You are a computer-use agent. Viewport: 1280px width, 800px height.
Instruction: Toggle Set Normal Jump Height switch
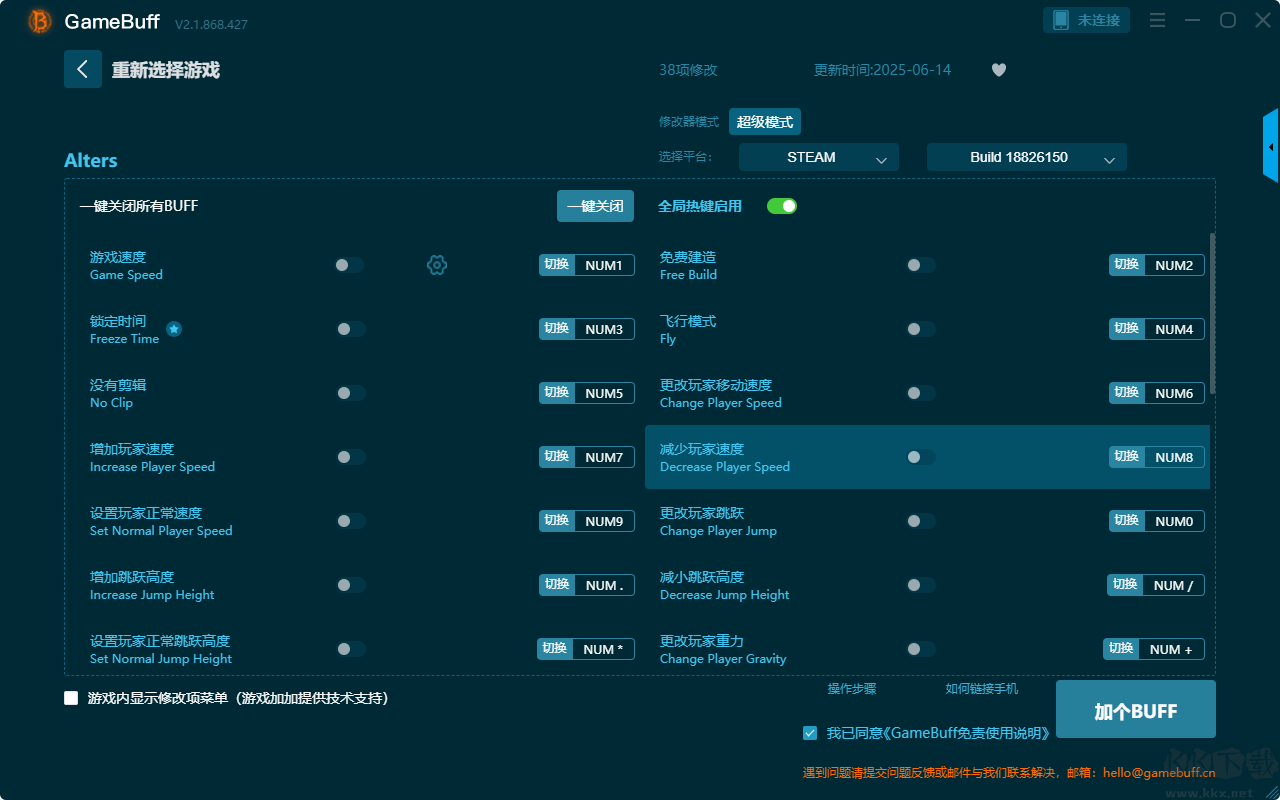coord(350,649)
